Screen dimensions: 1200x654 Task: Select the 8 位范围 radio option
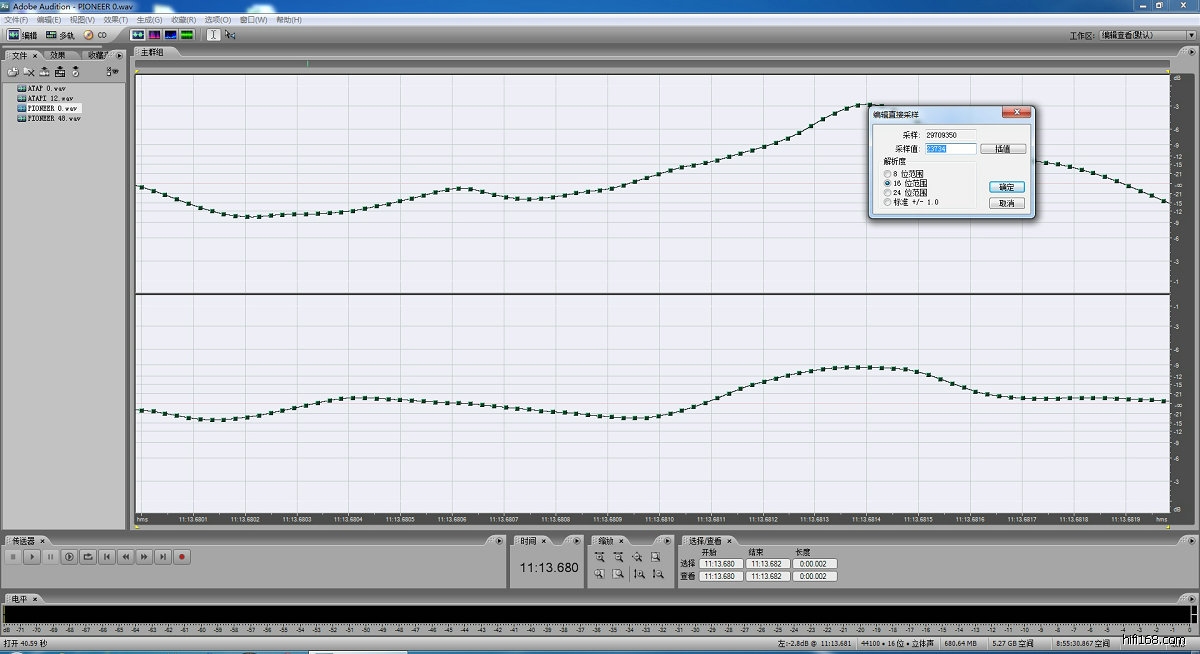888,174
